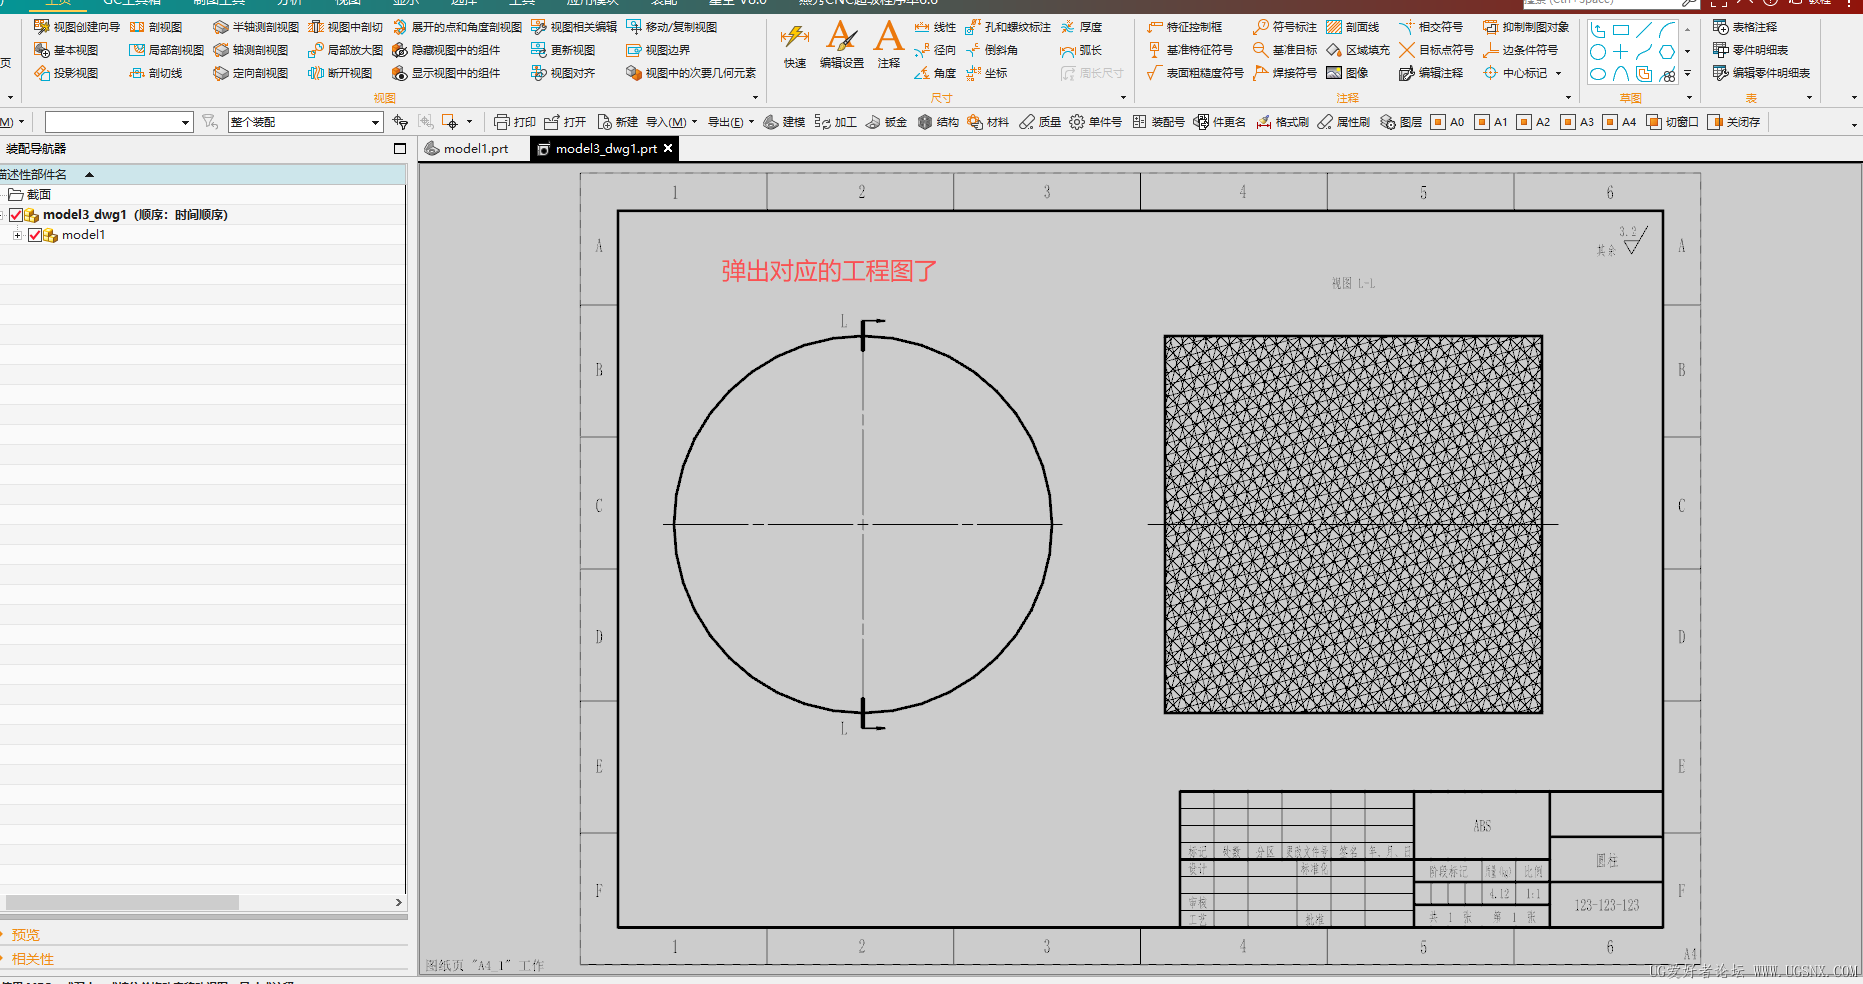Select the 截面 folder row
This screenshot has height=984, width=1863.
pyautogui.click(x=202, y=195)
